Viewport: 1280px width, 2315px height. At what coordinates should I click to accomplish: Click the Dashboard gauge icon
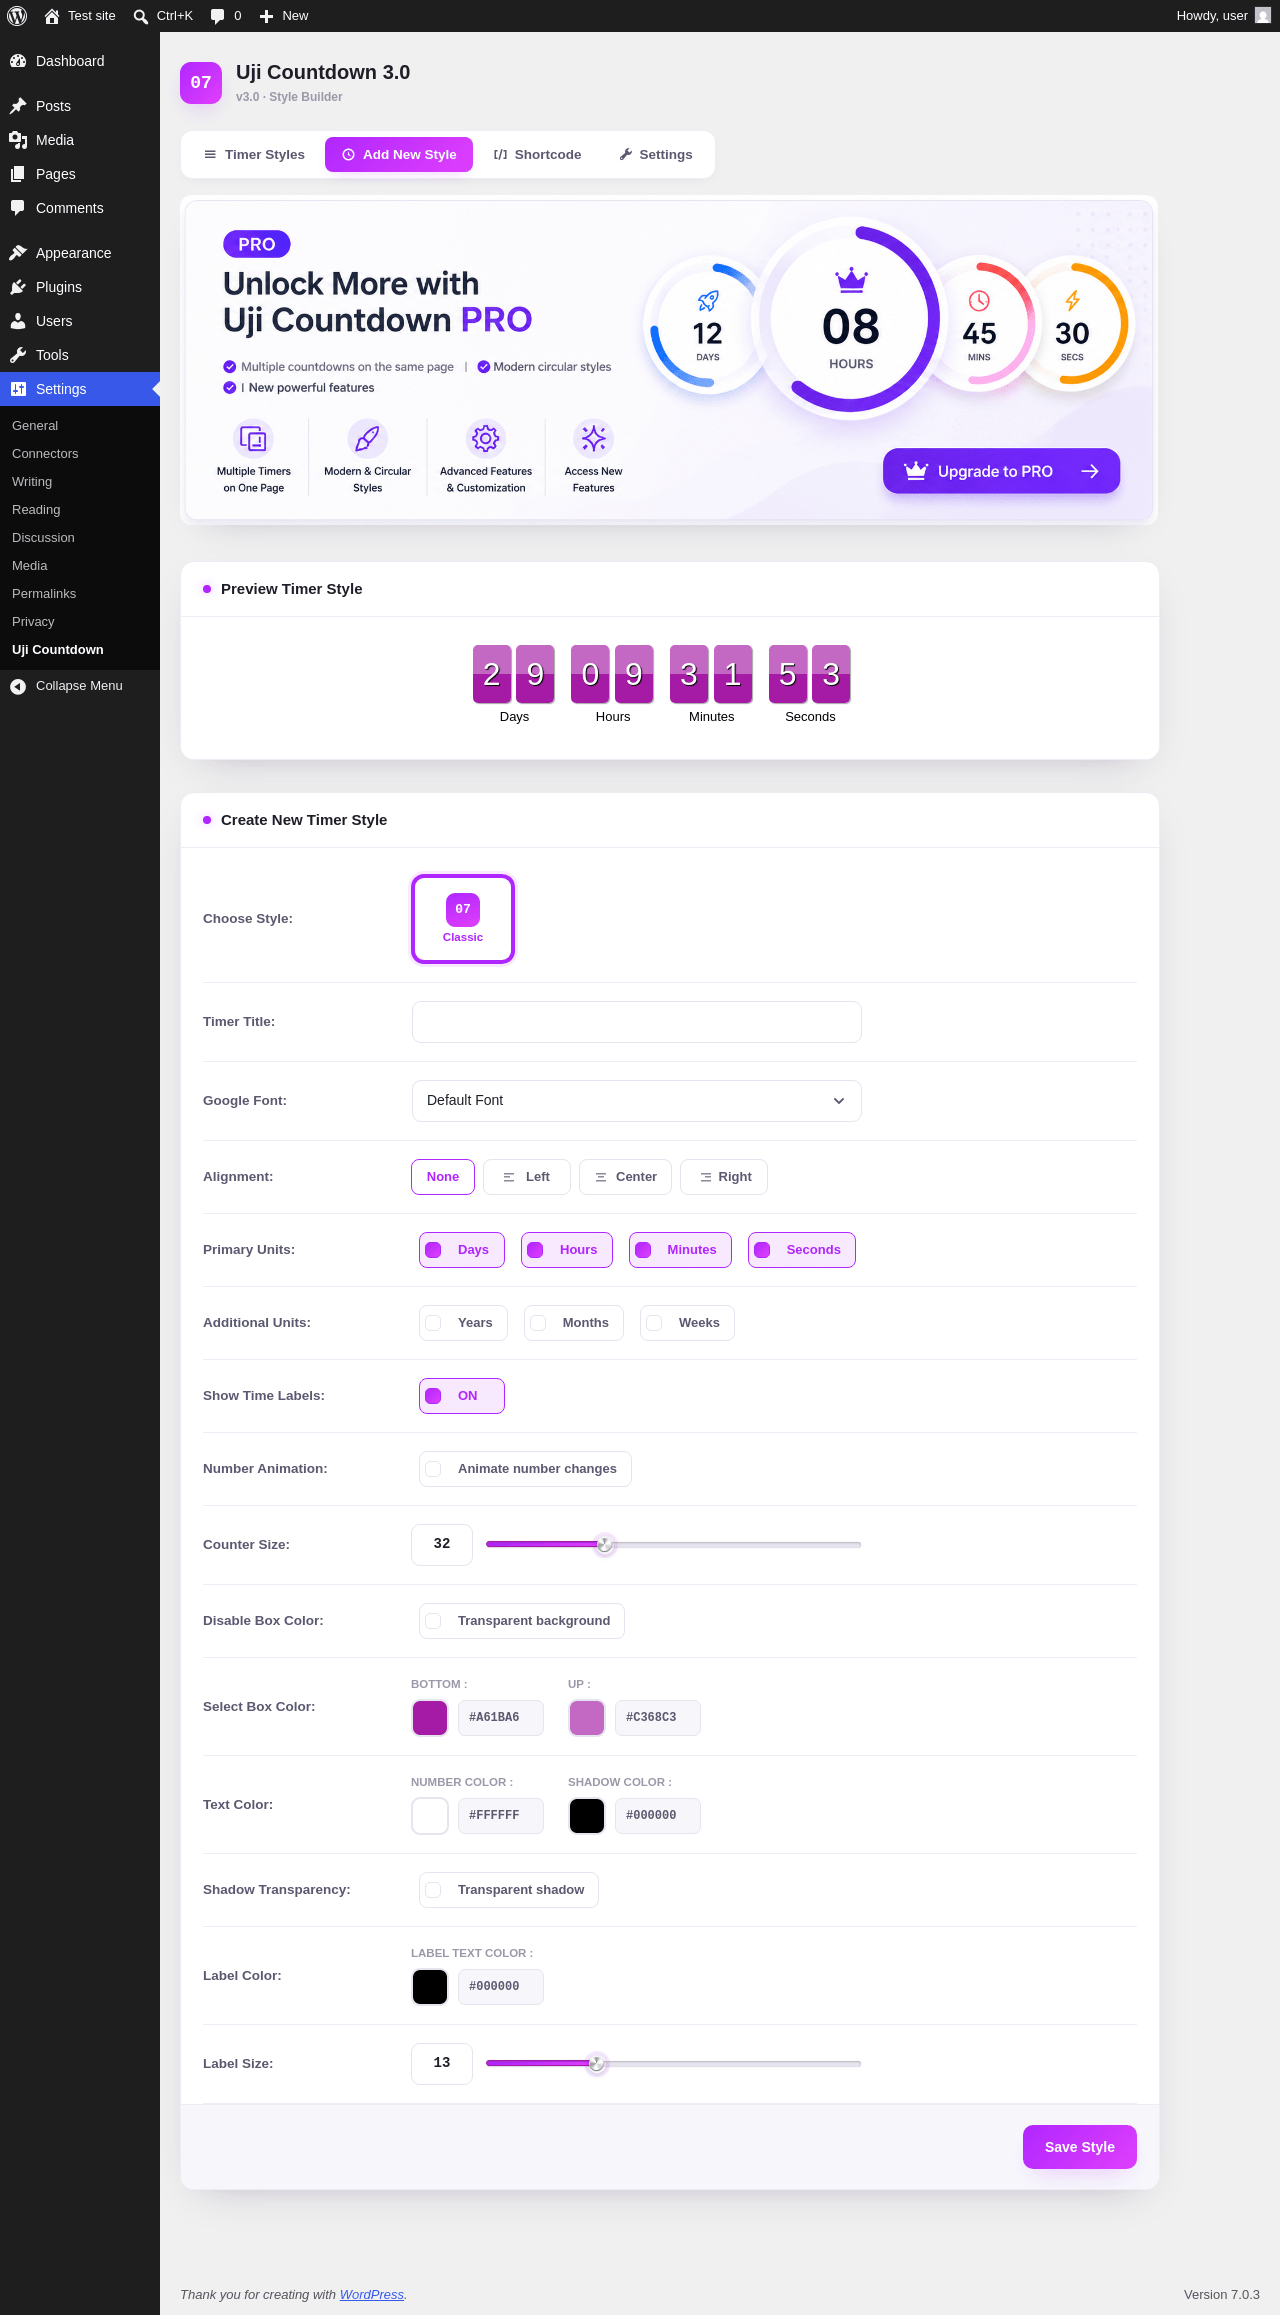click(x=18, y=61)
